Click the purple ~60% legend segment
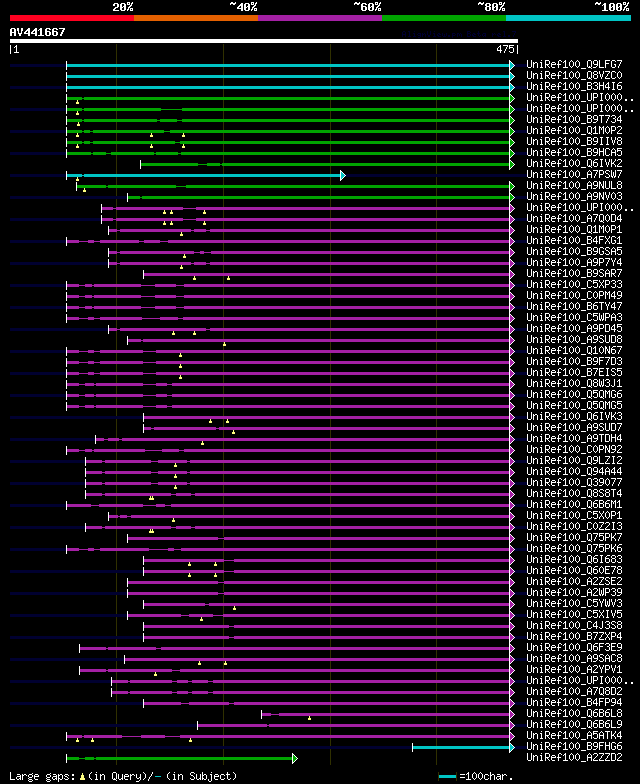Image resolution: width=640 pixels, height=784 pixels. [320, 18]
